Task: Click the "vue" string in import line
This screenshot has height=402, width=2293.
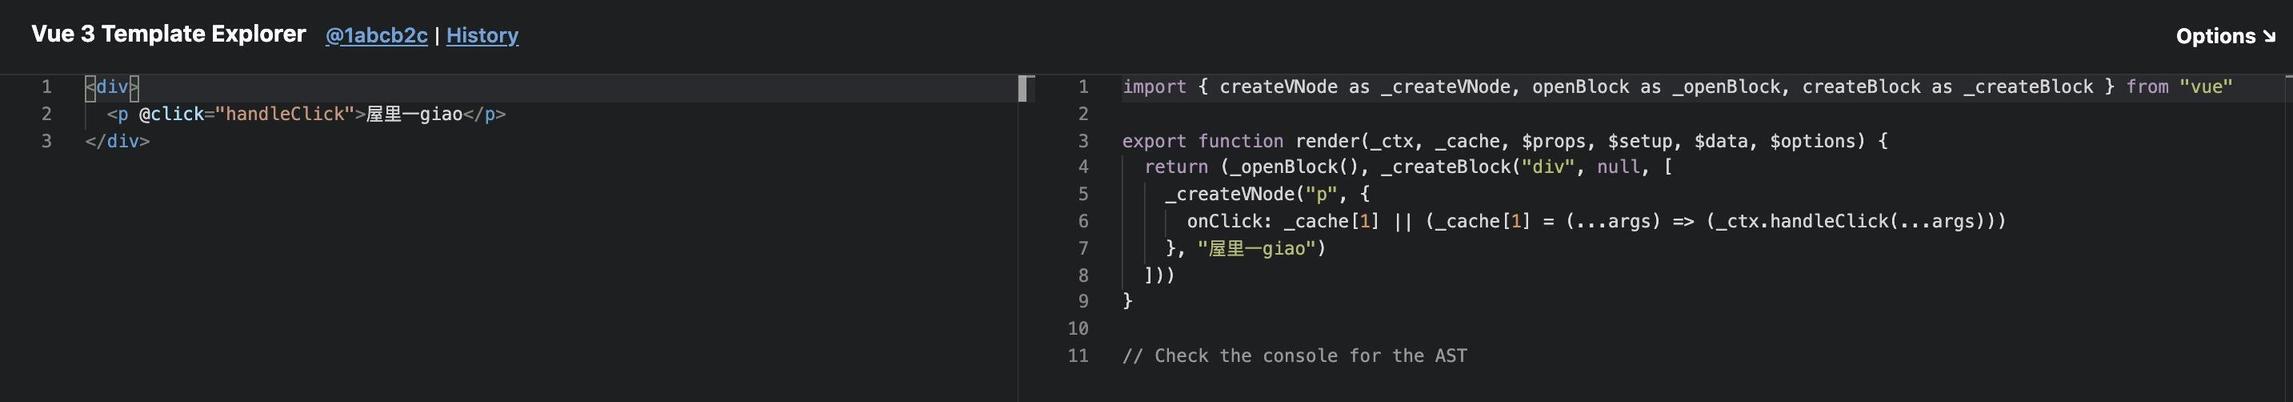Action: pyautogui.click(x=2206, y=87)
